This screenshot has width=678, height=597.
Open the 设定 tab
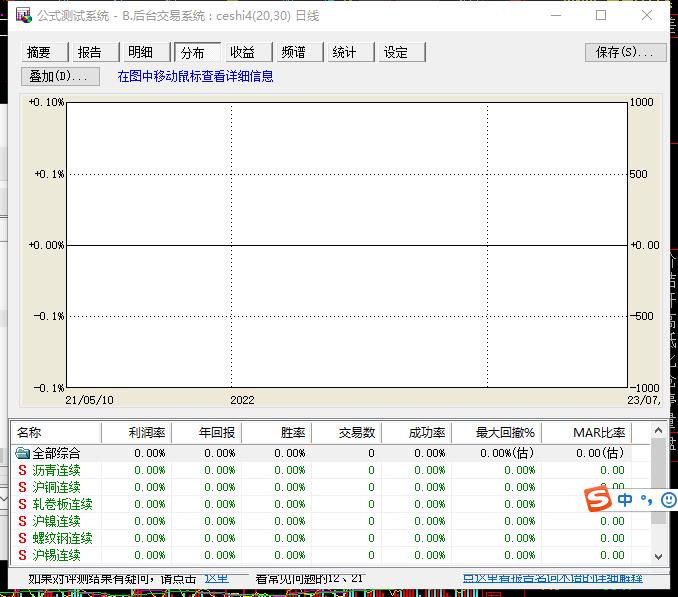402,52
